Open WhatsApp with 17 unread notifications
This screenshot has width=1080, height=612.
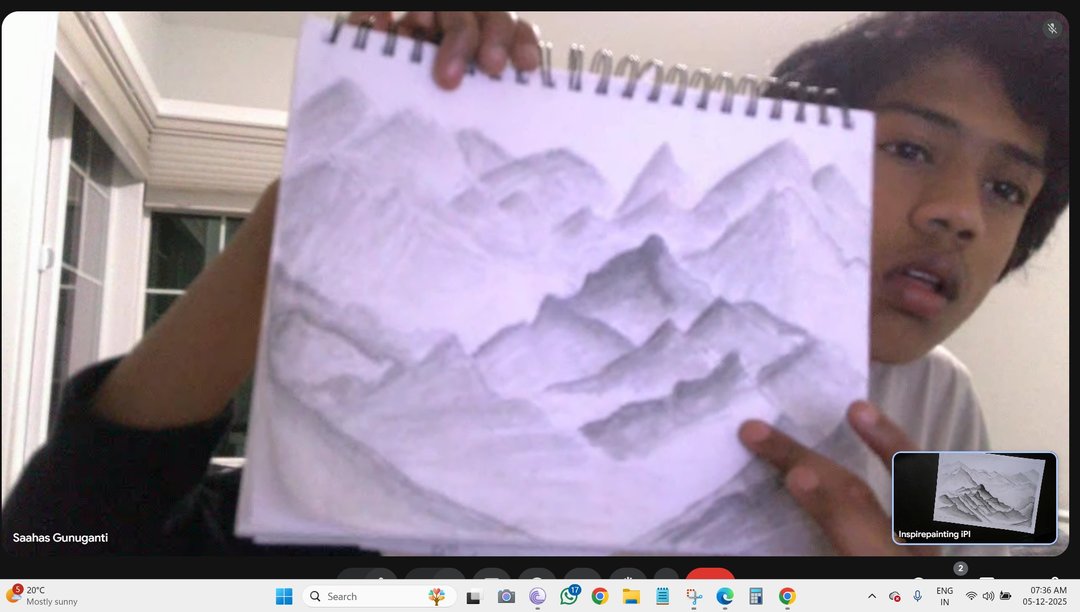tap(569, 596)
